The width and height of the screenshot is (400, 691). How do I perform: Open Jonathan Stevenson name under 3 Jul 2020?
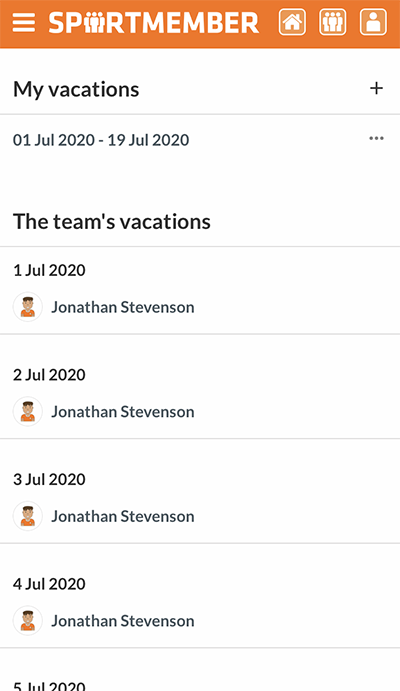(x=122, y=516)
